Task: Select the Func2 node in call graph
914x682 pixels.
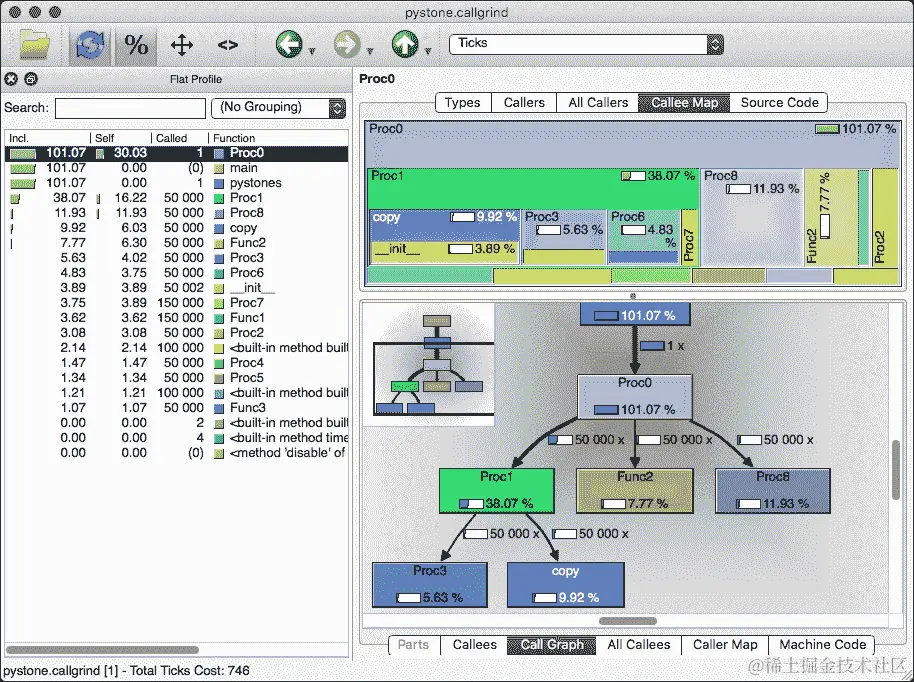Action: point(635,491)
